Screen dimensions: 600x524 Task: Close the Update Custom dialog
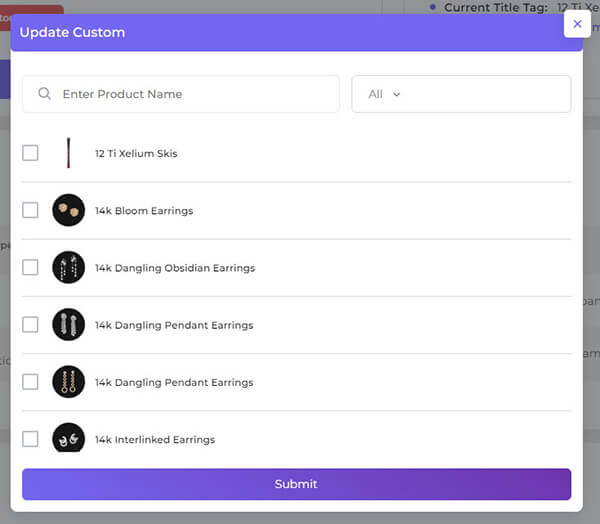tap(577, 24)
